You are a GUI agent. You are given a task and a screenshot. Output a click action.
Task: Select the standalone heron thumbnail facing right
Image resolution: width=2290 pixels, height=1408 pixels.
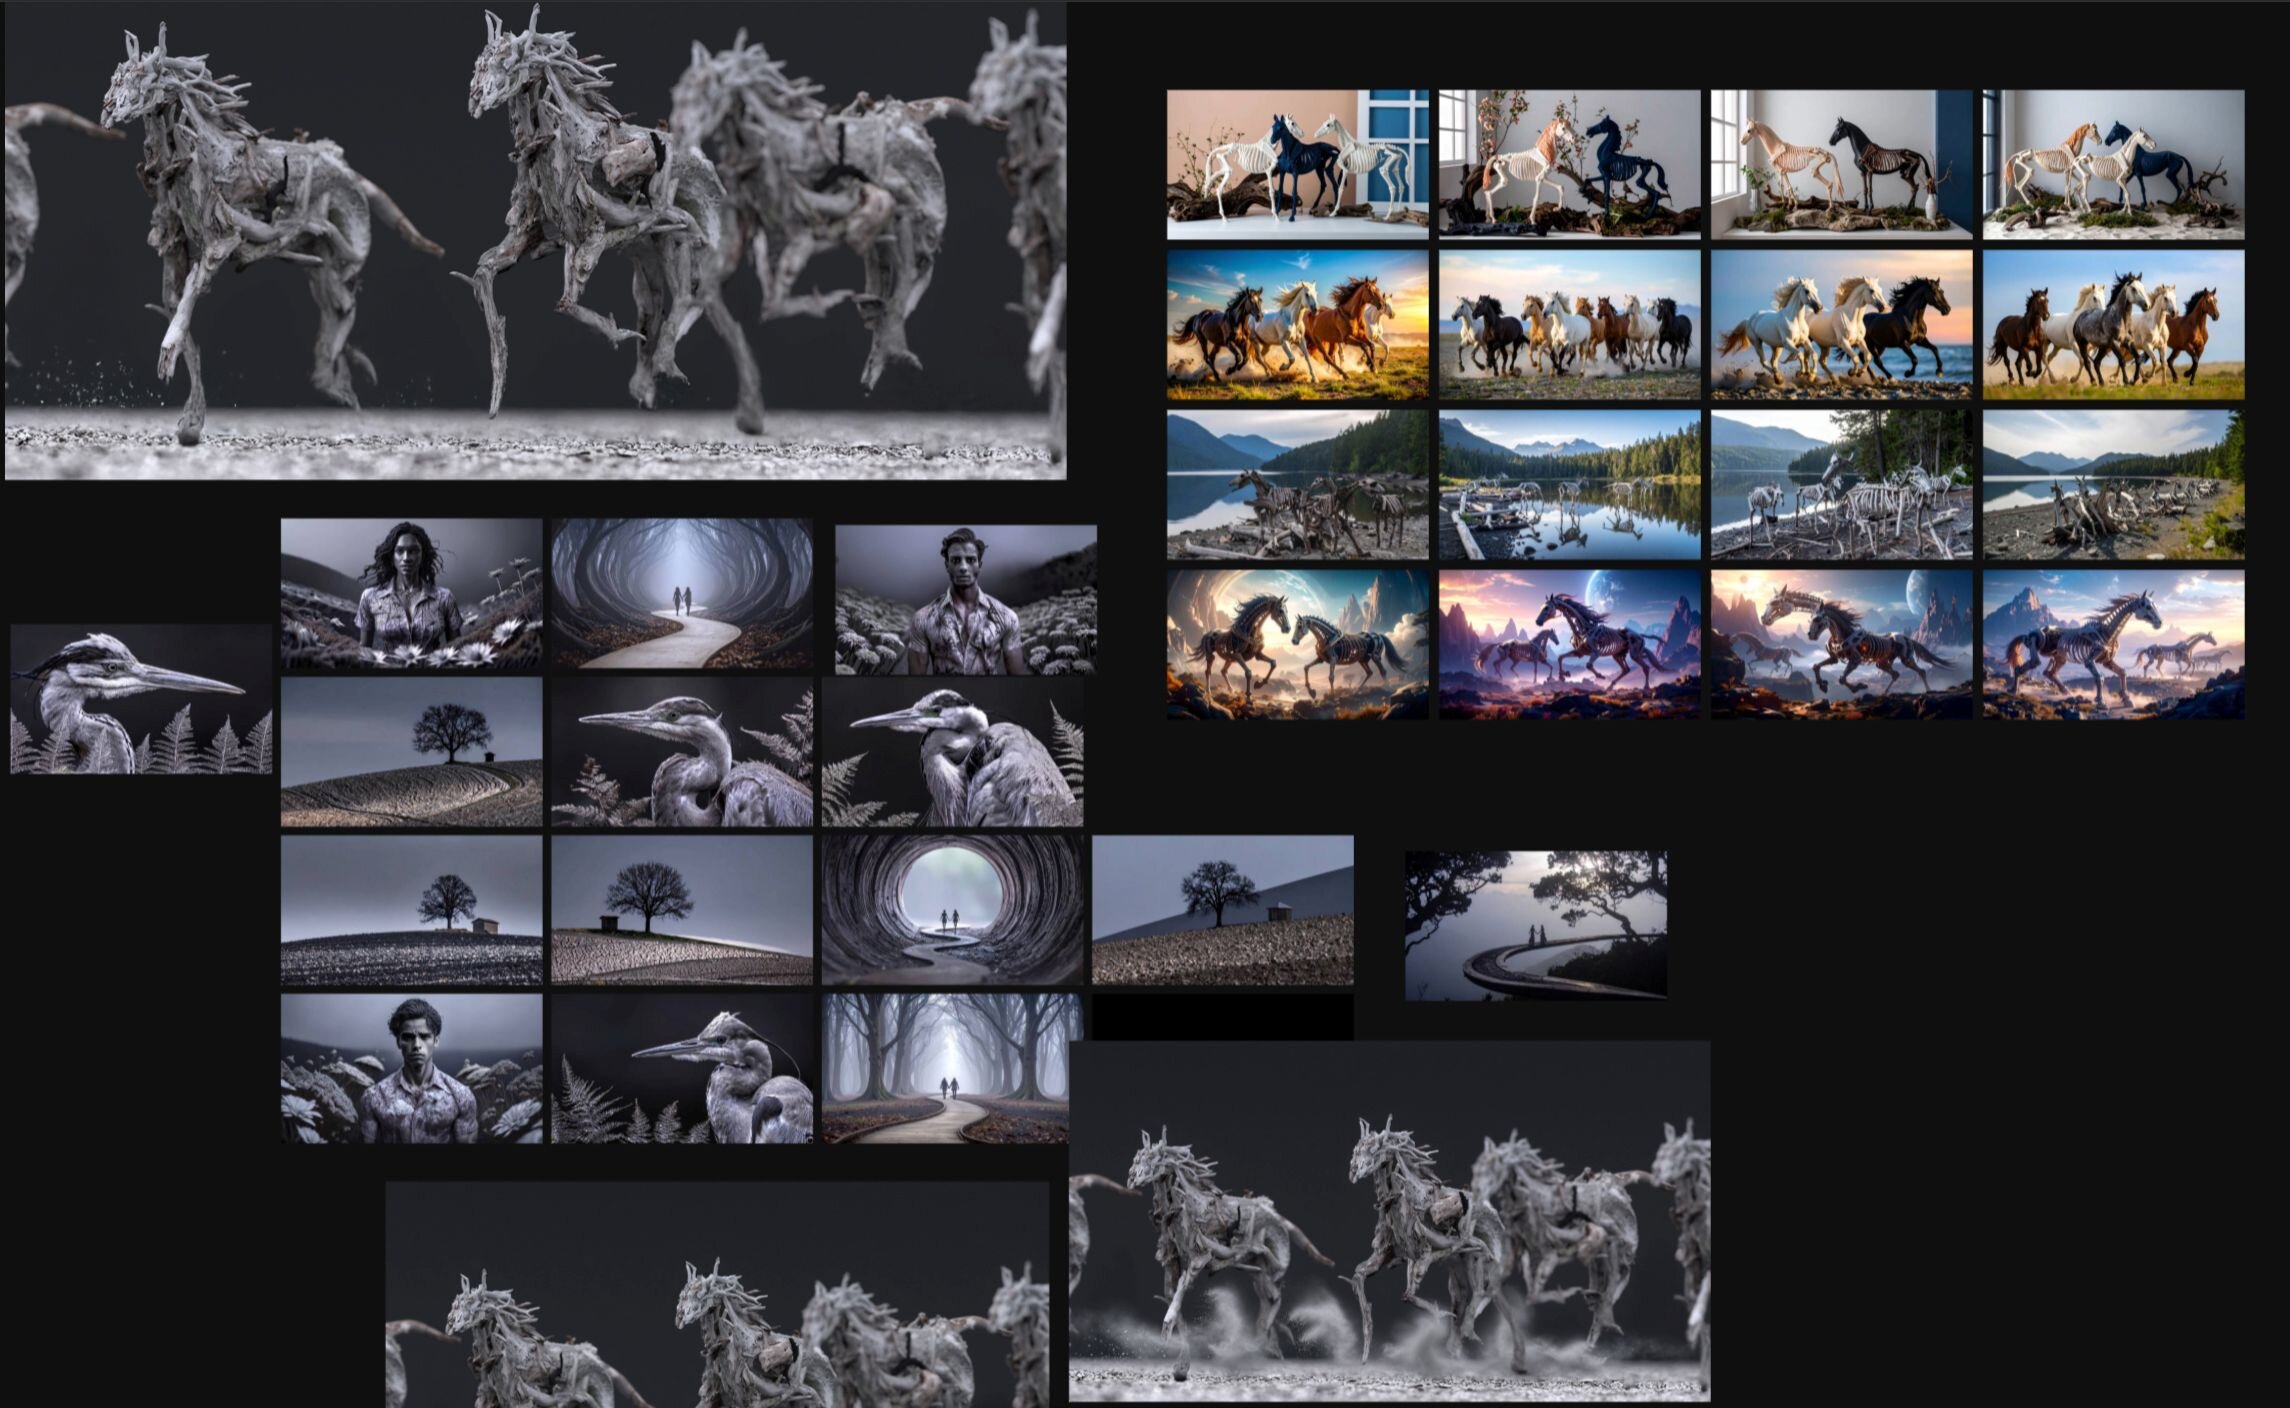(141, 699)
